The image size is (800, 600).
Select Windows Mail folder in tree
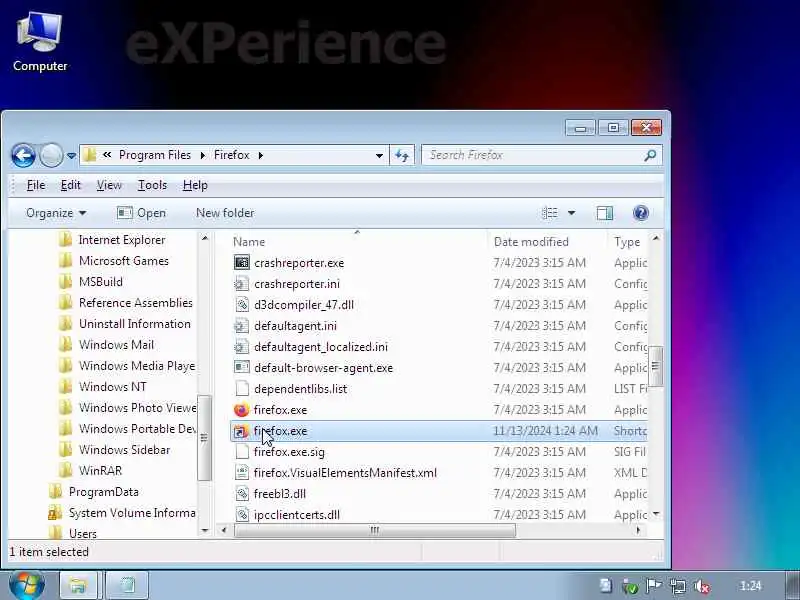(106, 345)
